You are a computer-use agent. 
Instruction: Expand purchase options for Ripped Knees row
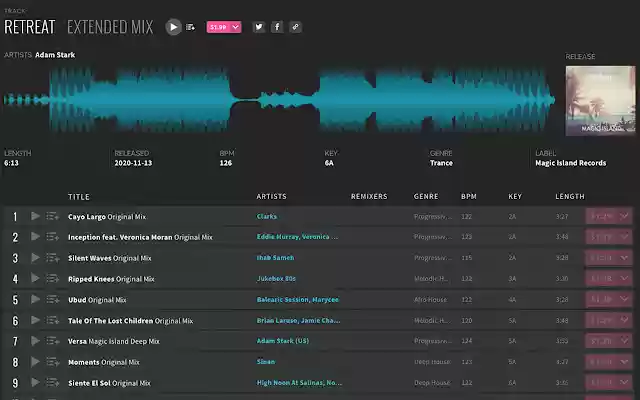tap(626, 279)
